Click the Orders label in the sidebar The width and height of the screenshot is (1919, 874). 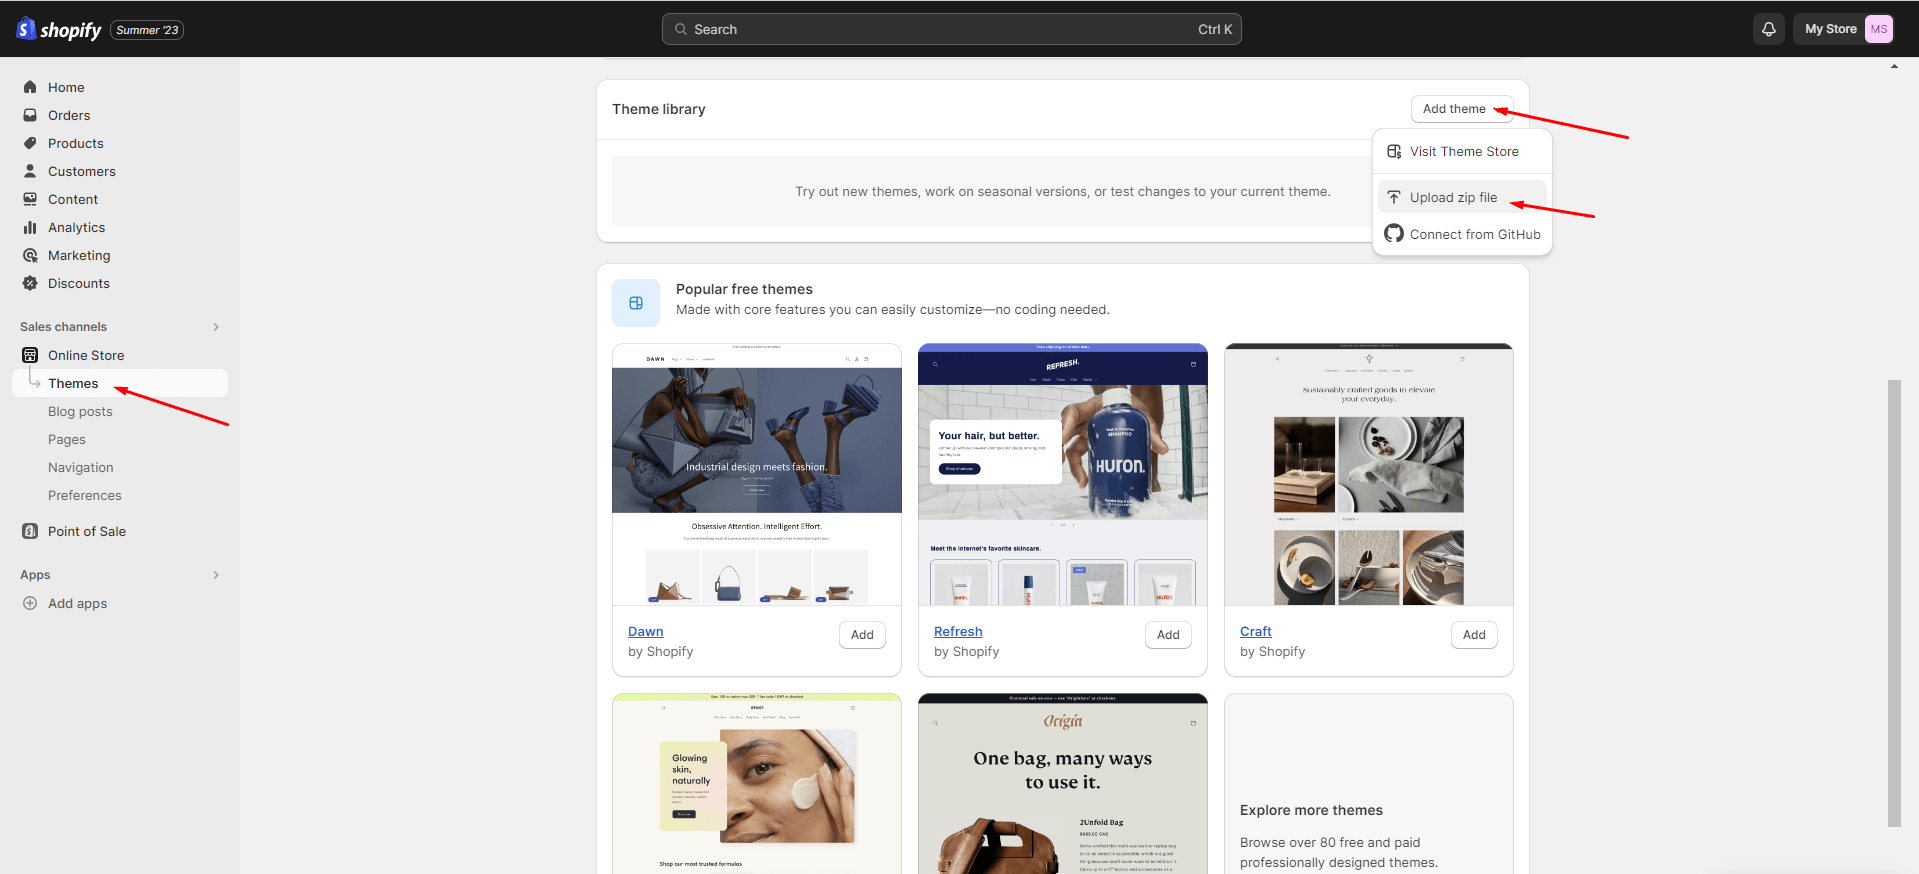point(69,115)
